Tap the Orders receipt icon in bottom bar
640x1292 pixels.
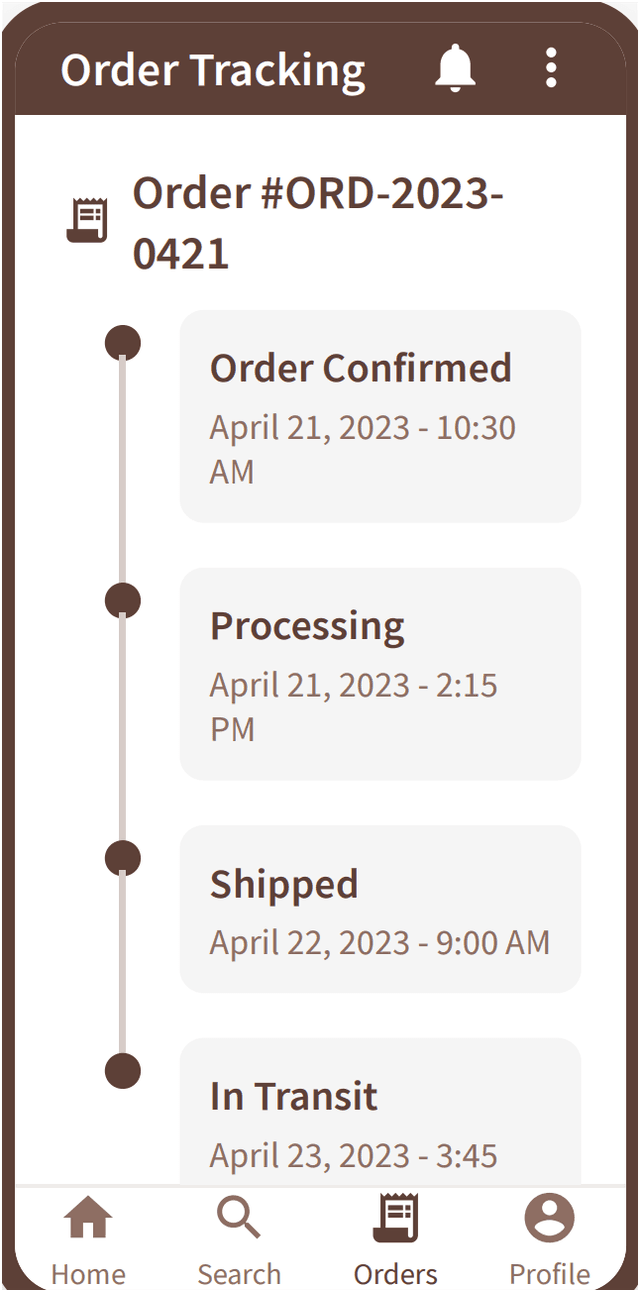coord(396,1219)
